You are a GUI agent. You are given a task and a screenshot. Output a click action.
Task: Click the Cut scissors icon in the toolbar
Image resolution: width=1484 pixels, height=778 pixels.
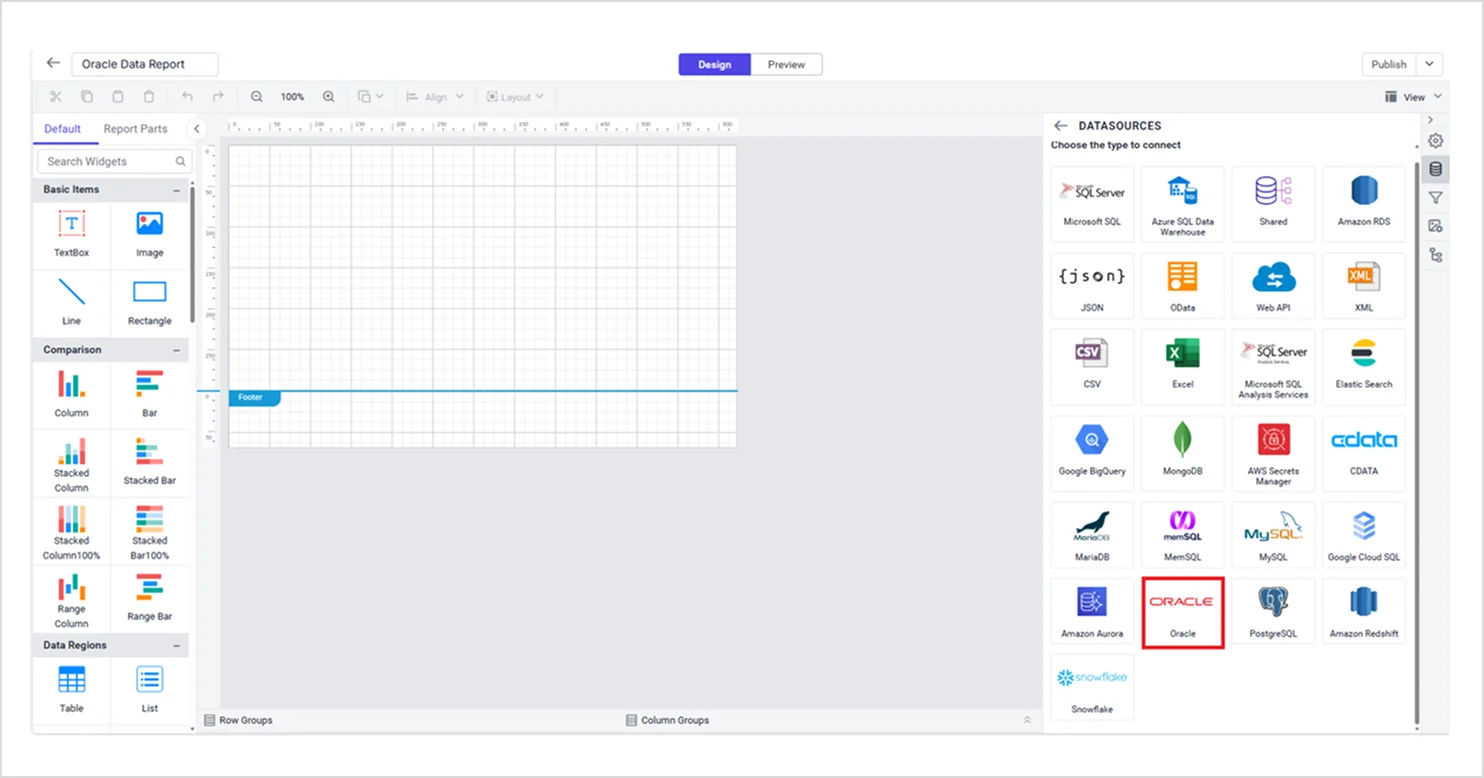click(56, 96)
